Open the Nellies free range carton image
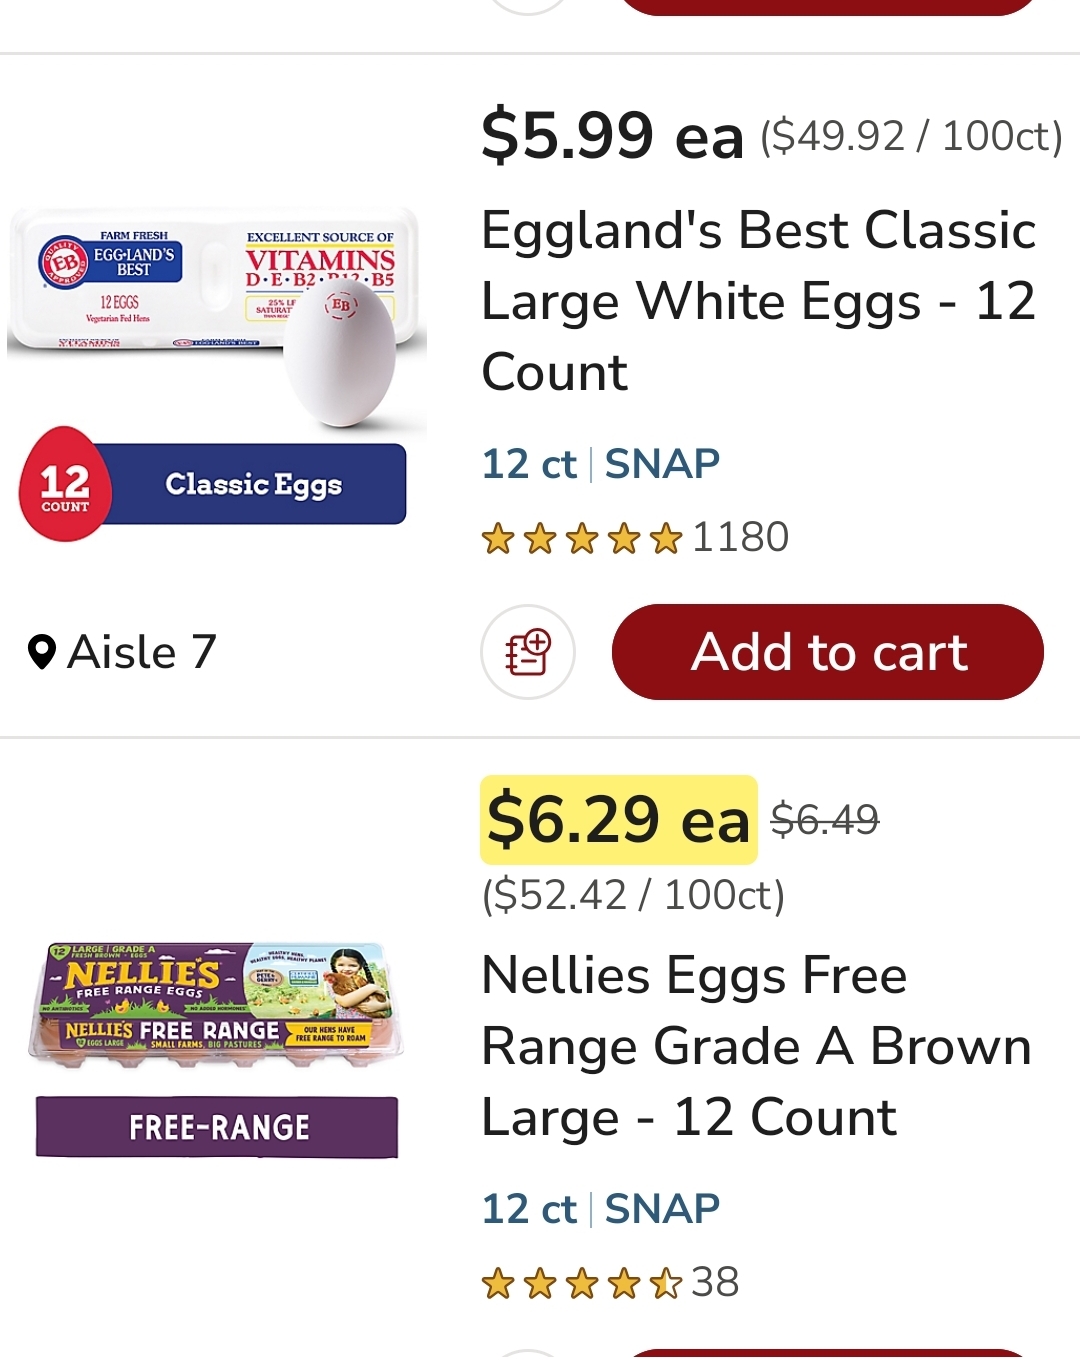 pyautogui.click(x=217, y=1003)
